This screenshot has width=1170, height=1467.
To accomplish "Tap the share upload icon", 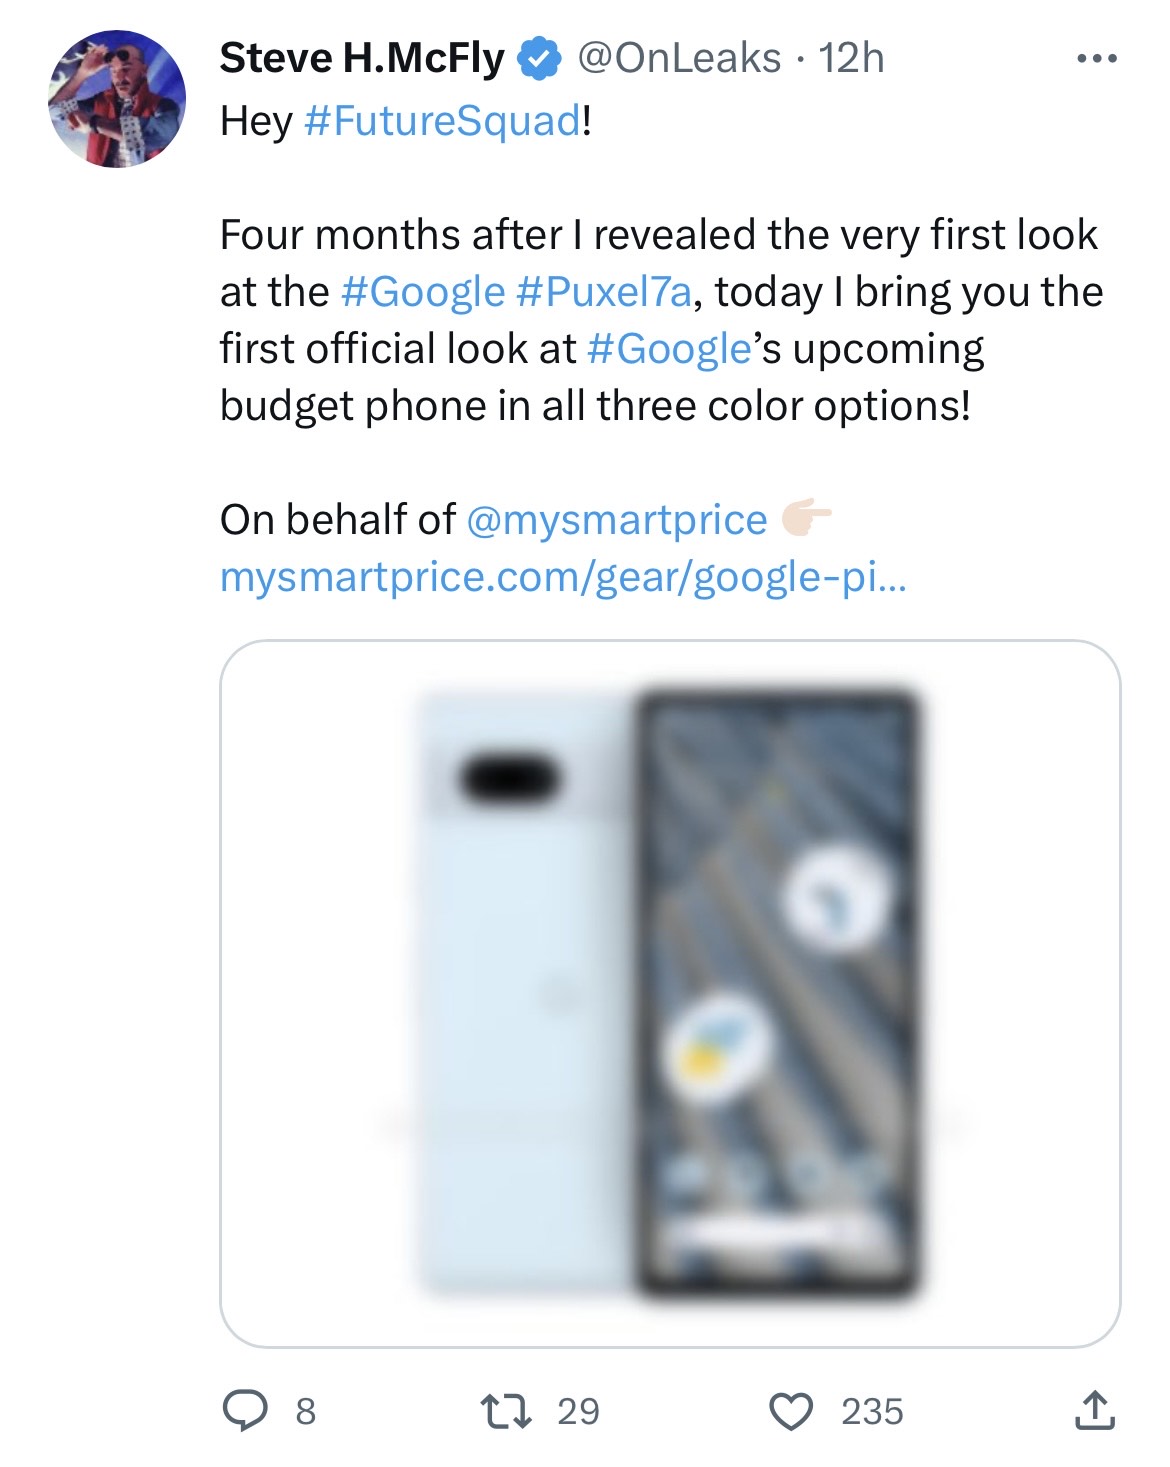I will 1094,1411.
